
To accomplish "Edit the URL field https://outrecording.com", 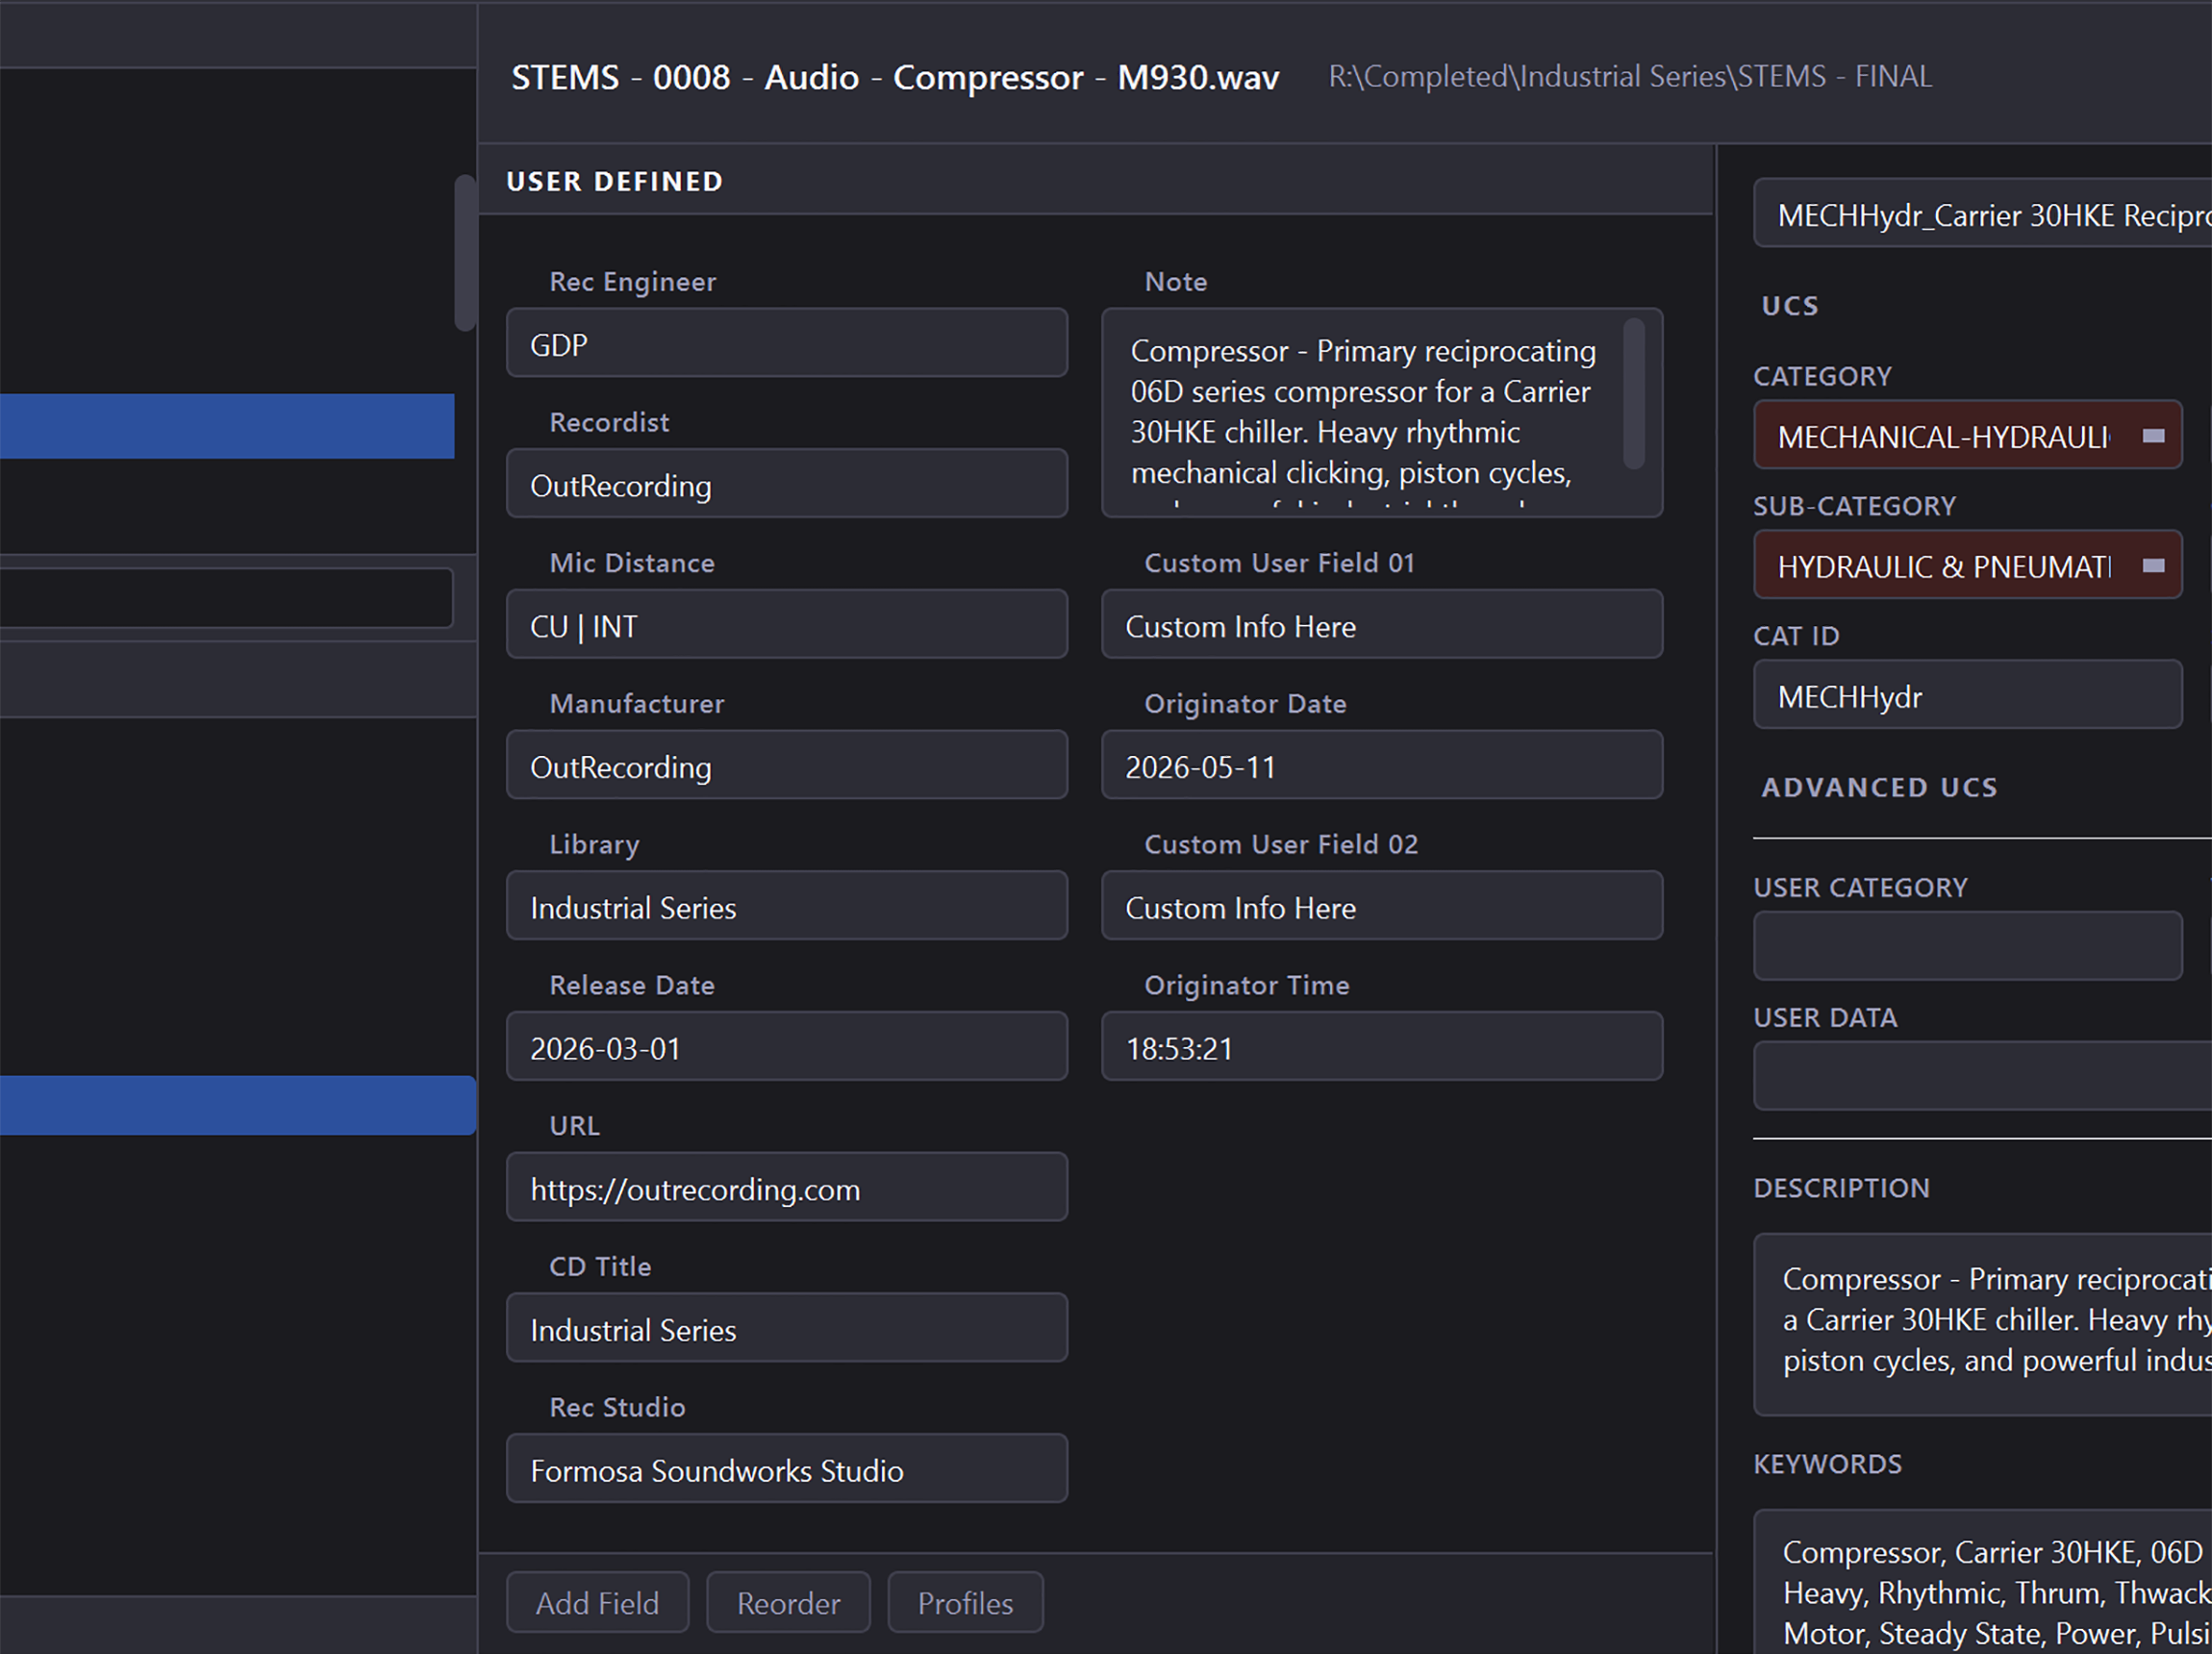I will click(787, 1187).
